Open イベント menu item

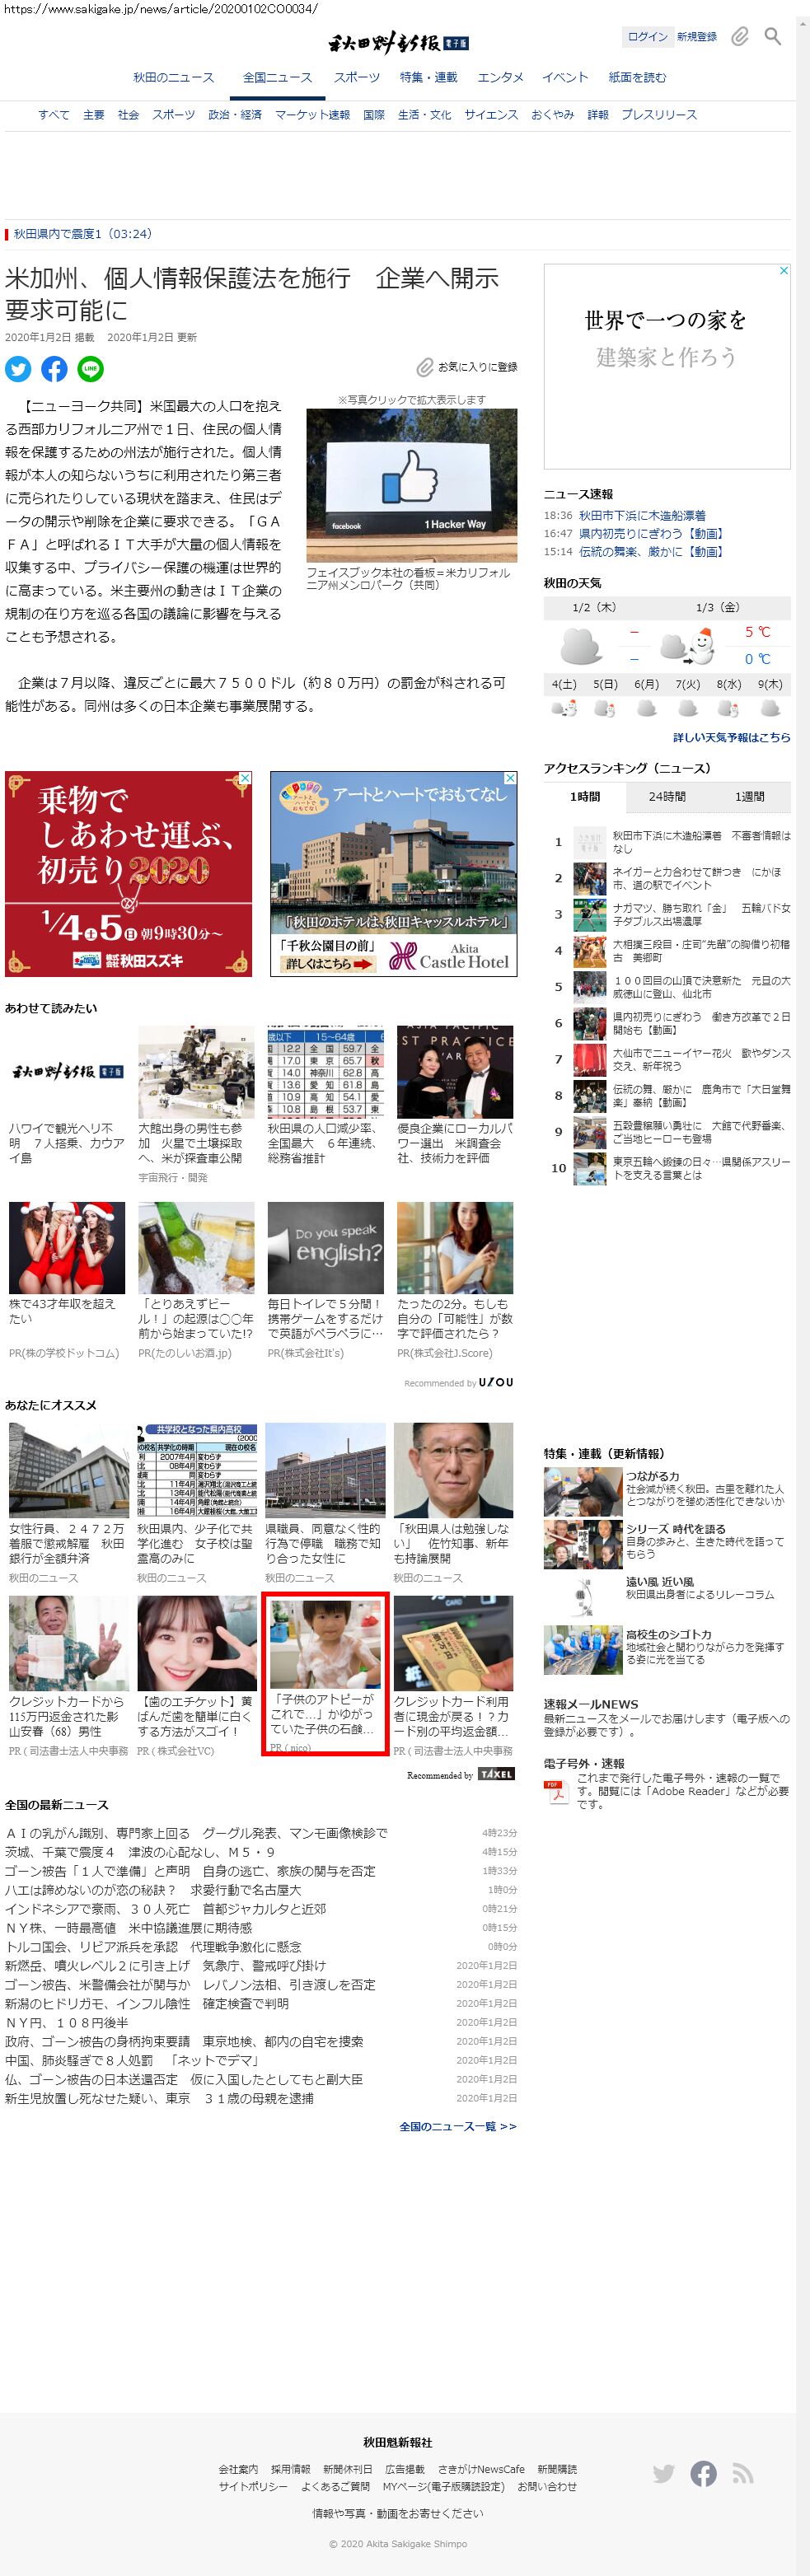[565, 77]
